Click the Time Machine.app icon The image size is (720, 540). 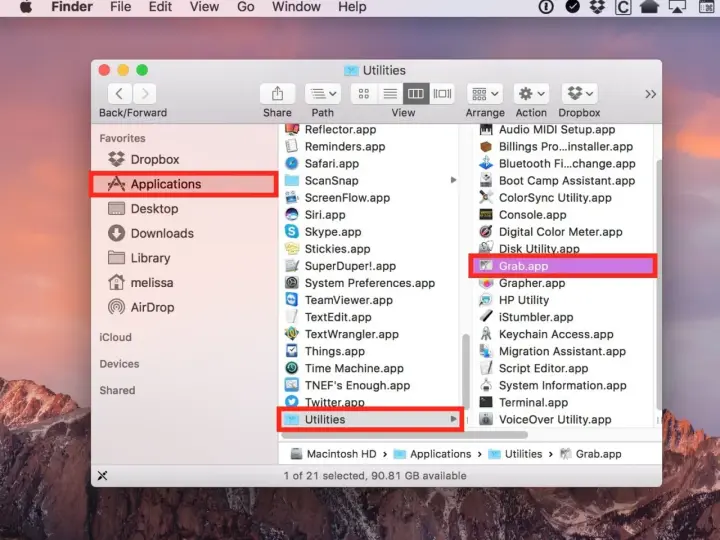click(x=292, y=368)
